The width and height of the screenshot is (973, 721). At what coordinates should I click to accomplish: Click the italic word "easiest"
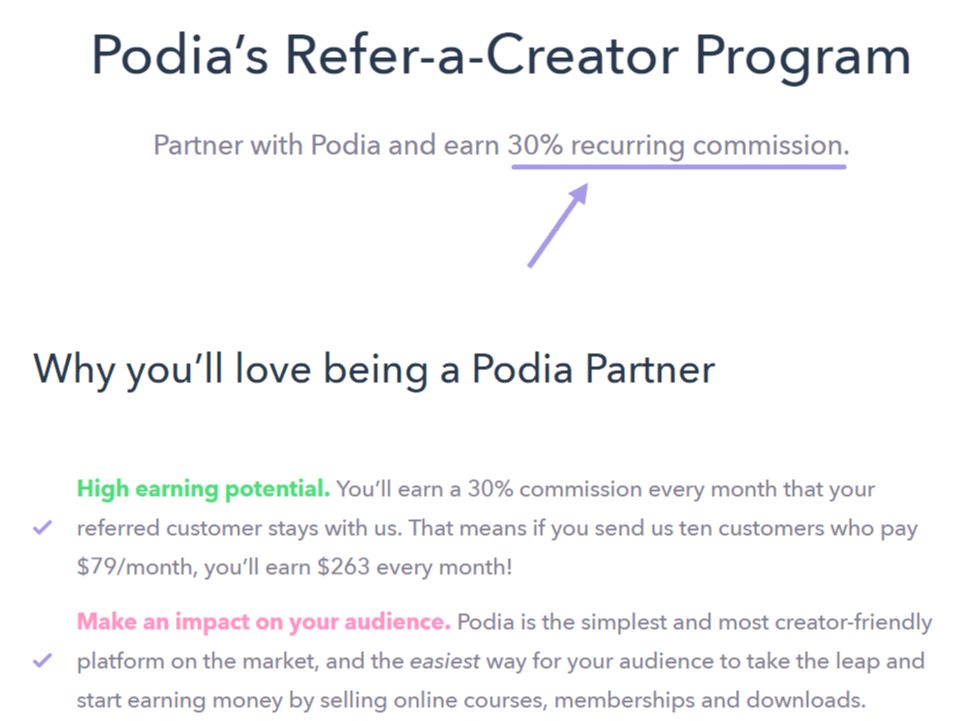click(445, 661)
